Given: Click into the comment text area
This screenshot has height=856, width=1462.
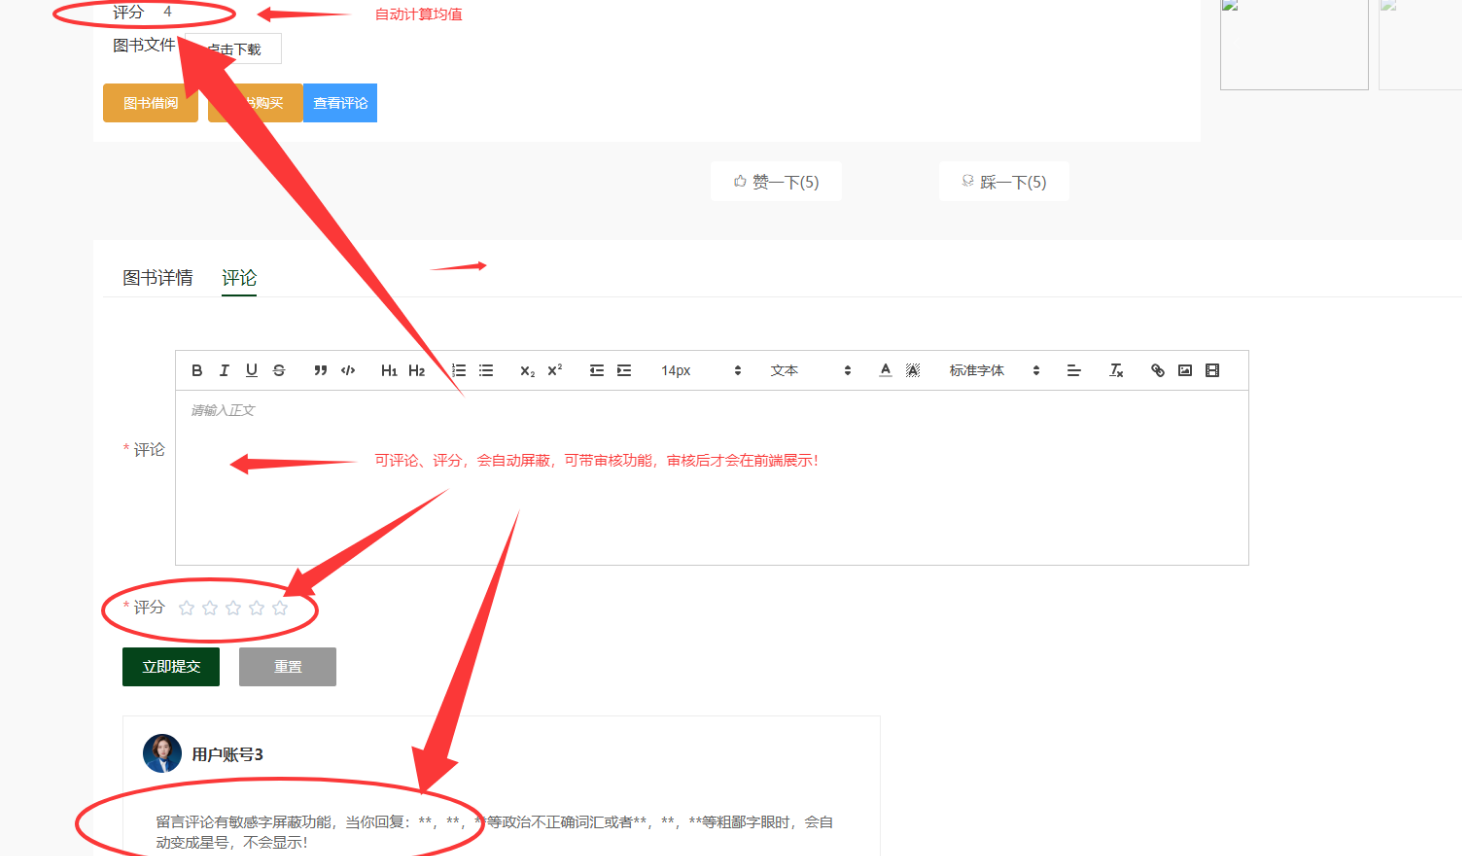Looking at the screenshot, I should (x=712, y=478).
